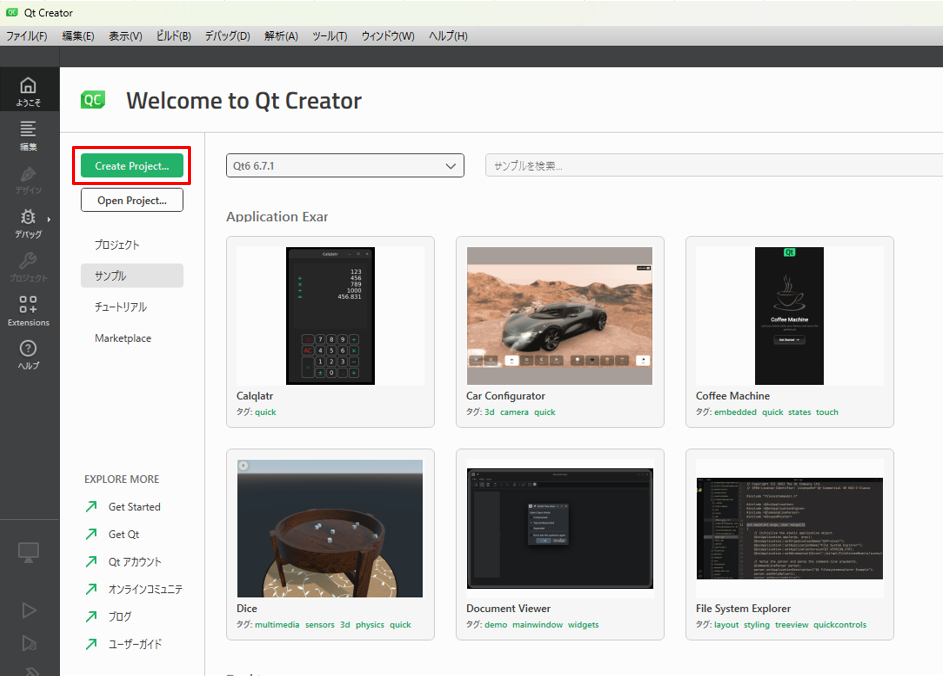The image size is (943, 676).
Task: Open the デバッグ (Debug) mode icon
Action: (28, 222)
